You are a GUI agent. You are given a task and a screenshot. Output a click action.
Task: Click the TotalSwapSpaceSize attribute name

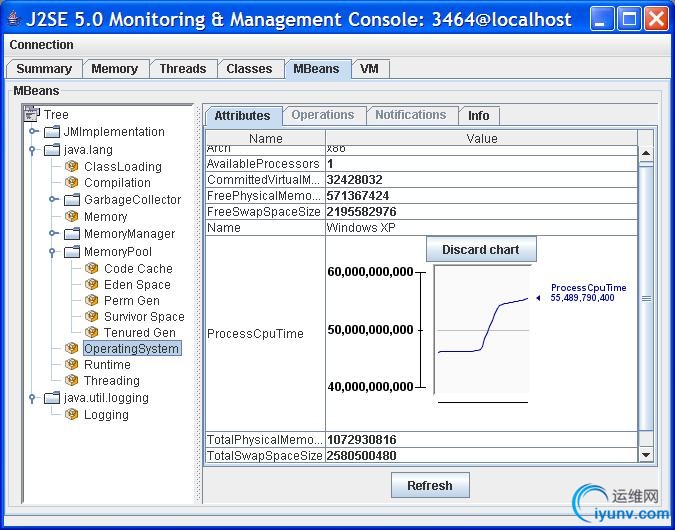point(265,456)
